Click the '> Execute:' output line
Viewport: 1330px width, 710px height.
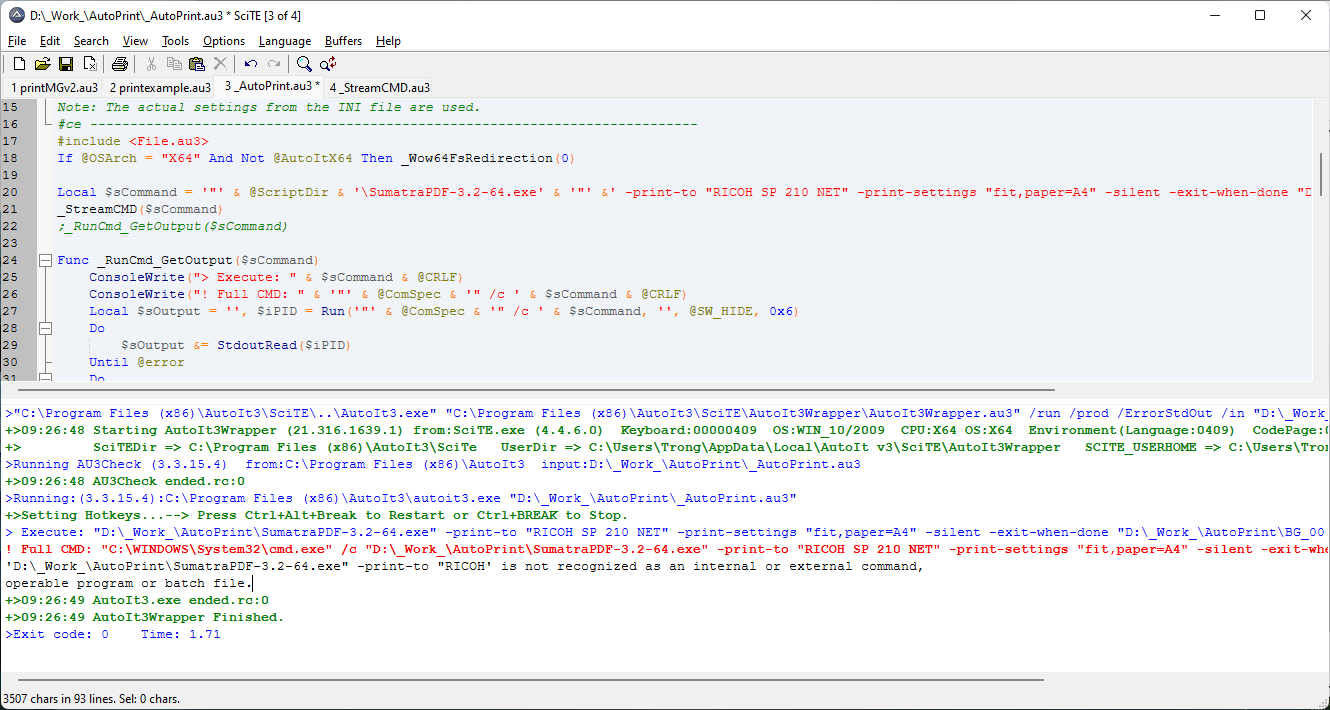coord(667,532)
